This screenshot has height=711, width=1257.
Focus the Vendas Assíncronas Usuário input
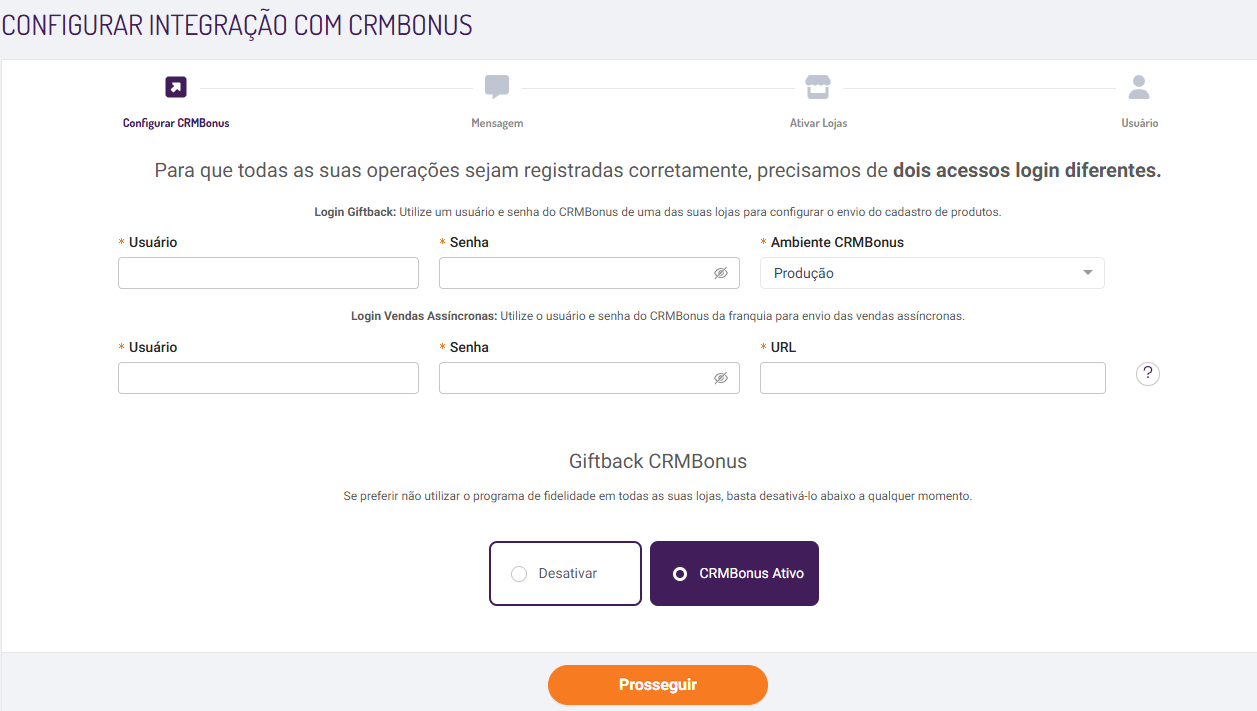(268, 378)
